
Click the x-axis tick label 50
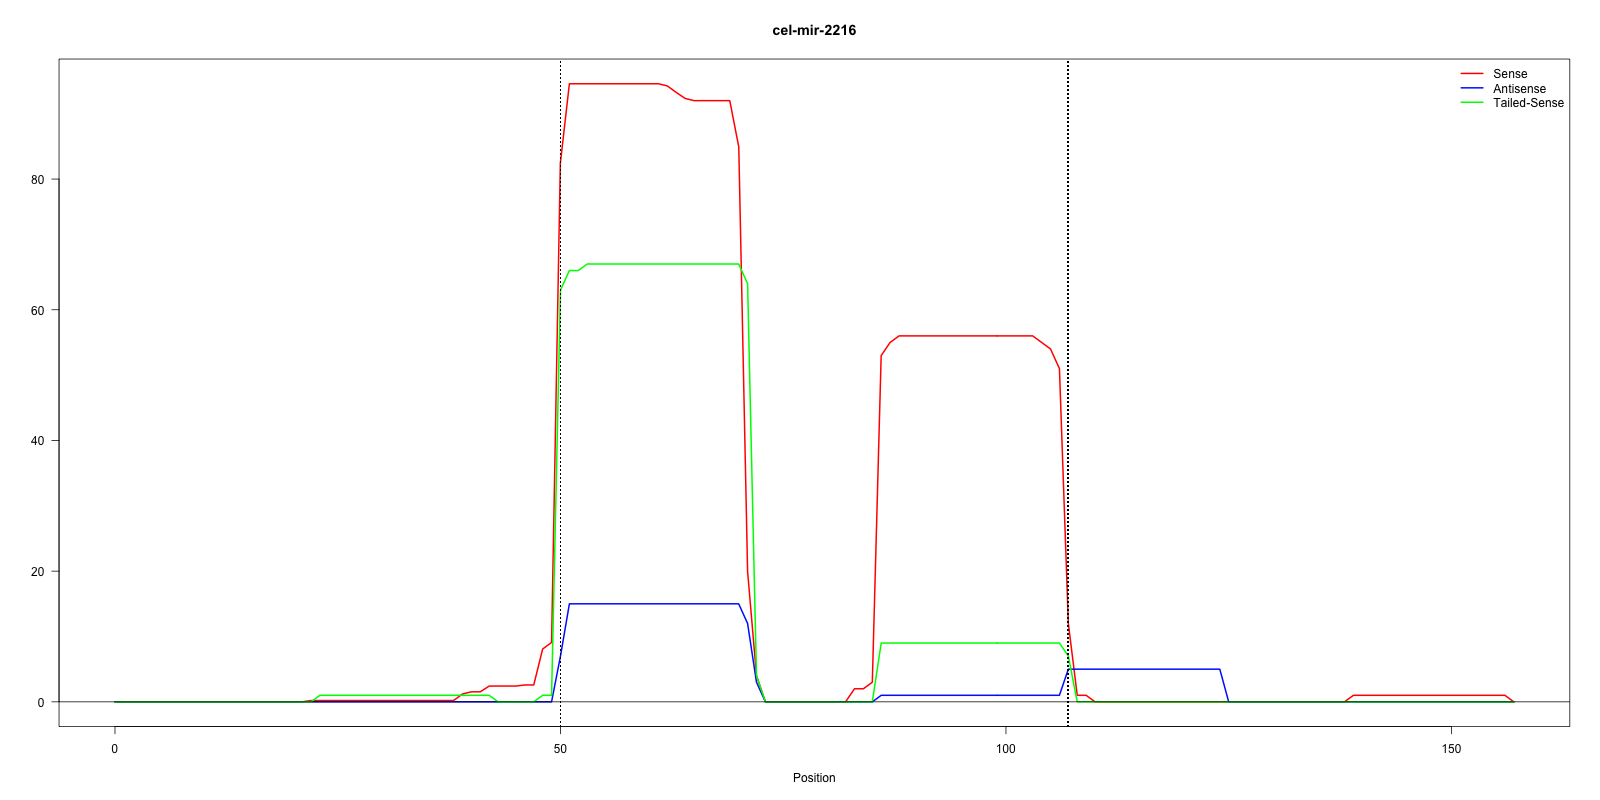[560, 749]
